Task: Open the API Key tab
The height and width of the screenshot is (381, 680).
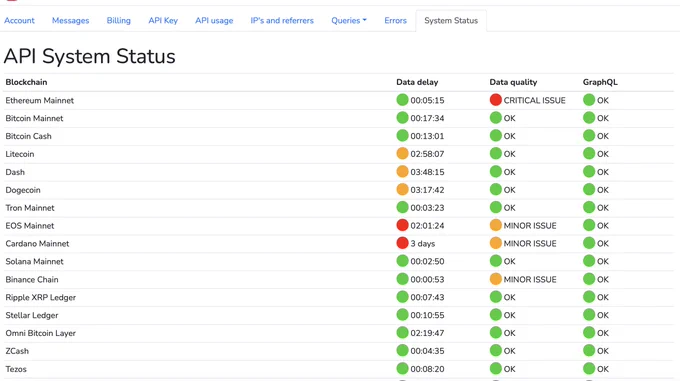Action: 163,20
